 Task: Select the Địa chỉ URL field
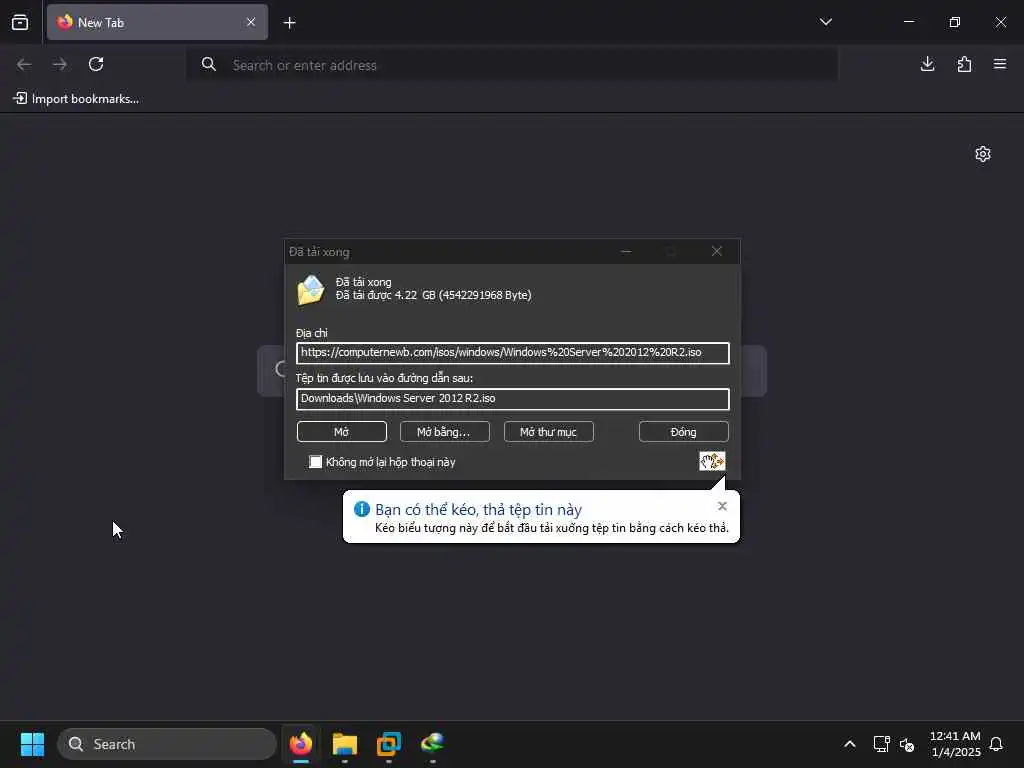coord(513,353)
